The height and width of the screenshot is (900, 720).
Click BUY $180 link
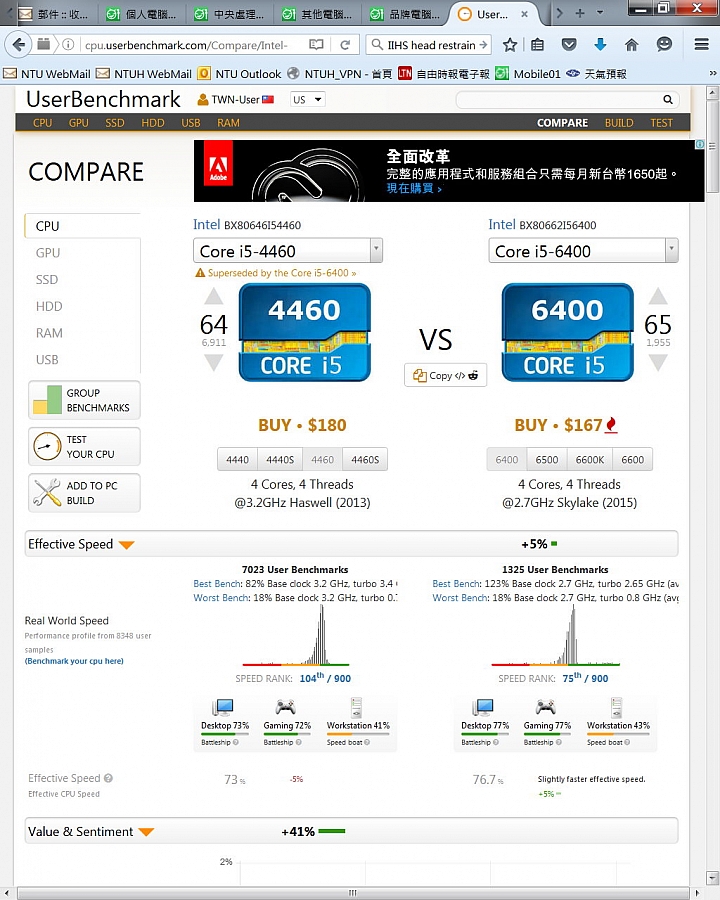coord(302,425)
